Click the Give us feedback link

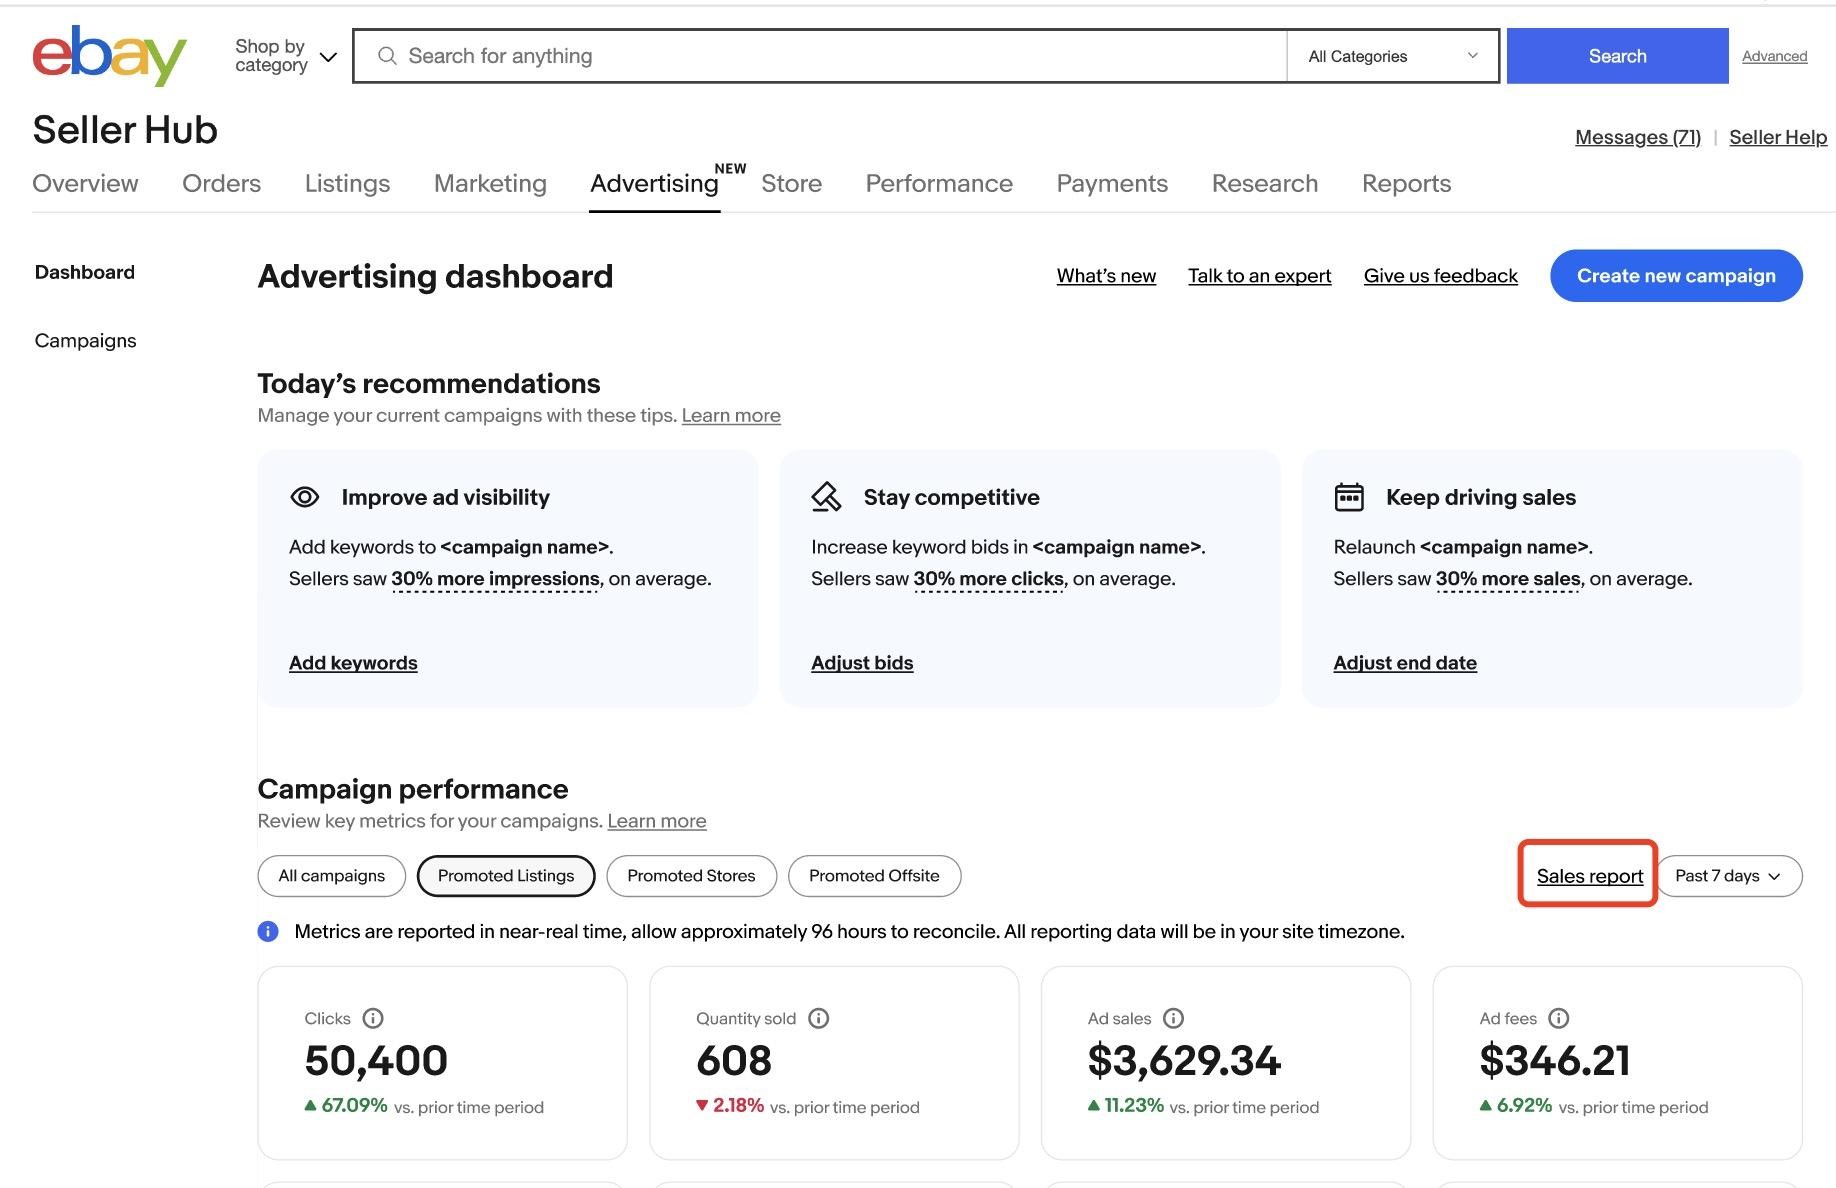1440,276
